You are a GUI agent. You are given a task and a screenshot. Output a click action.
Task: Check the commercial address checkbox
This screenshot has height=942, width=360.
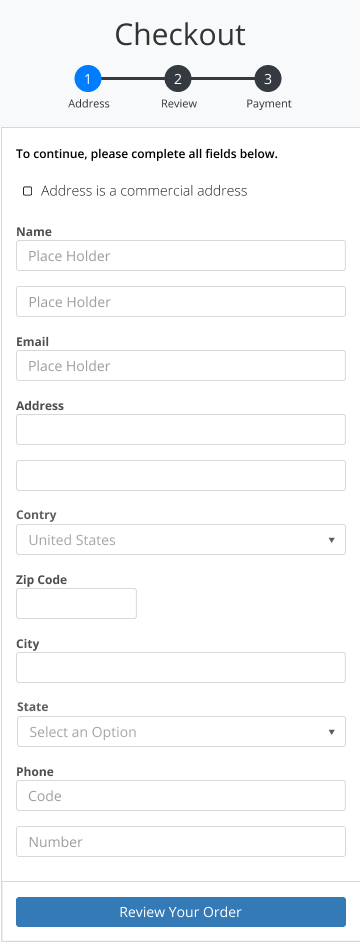point(27,191)
